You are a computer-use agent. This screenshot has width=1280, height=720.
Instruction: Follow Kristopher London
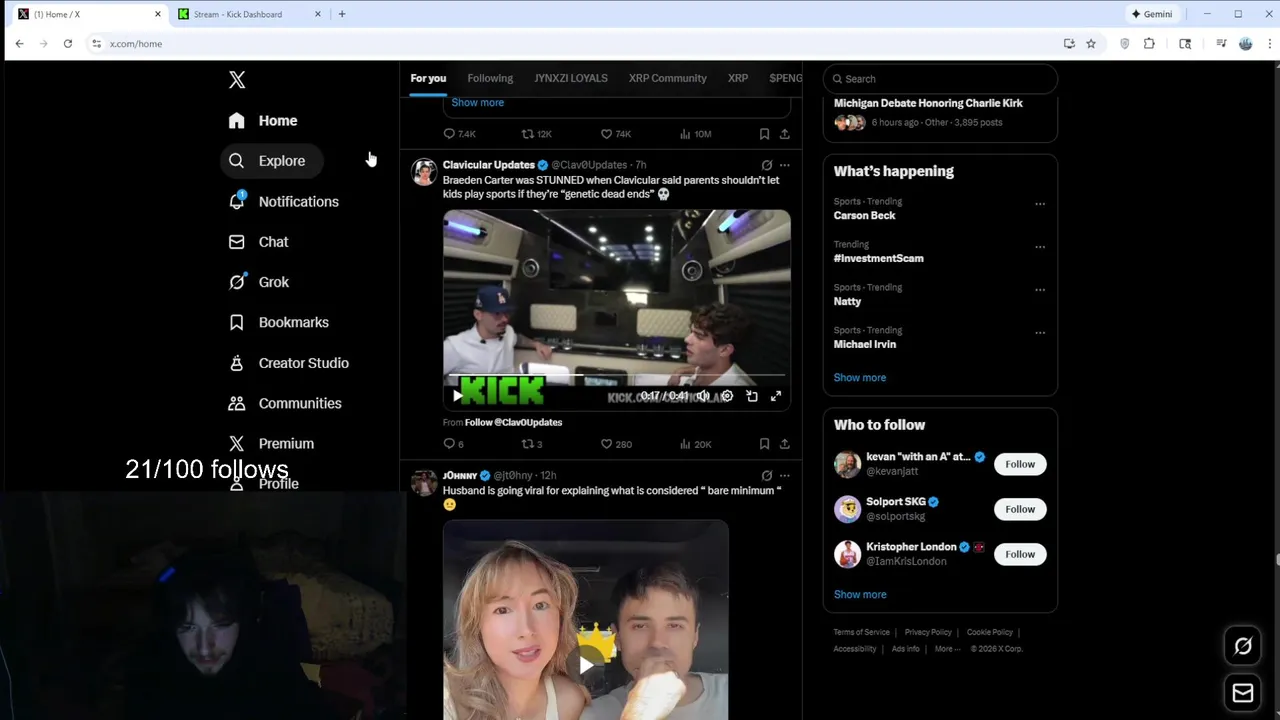click(1020, 554)
